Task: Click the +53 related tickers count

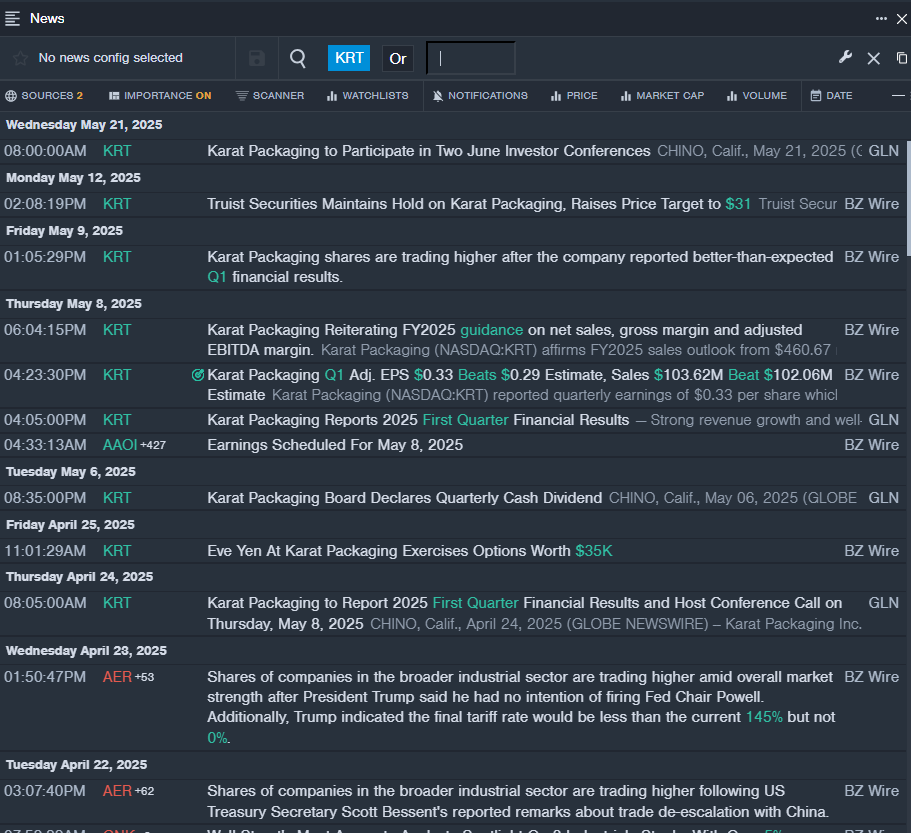Action: point(144,677)
